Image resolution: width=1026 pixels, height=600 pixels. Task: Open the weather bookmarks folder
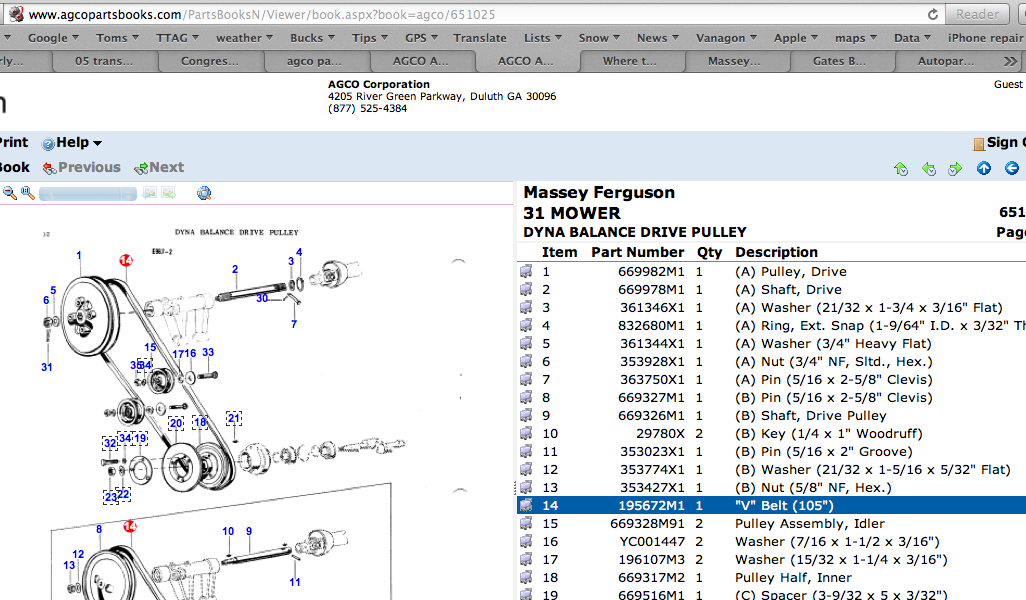pyautogui.click(x=244, y=38)
